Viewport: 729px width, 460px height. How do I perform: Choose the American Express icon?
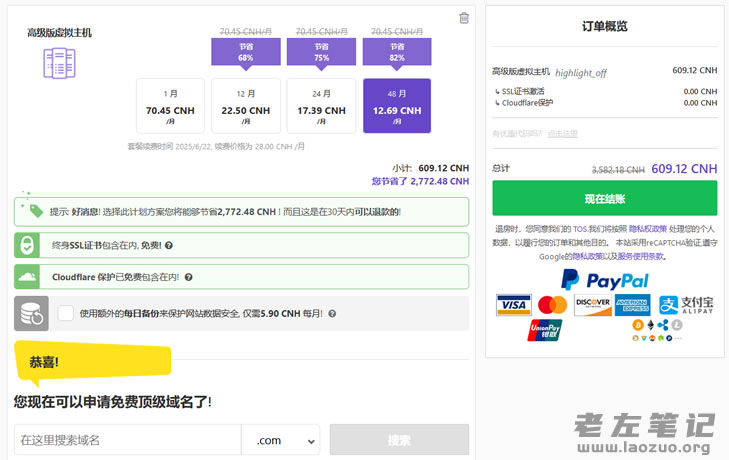[x=632, y=305]
